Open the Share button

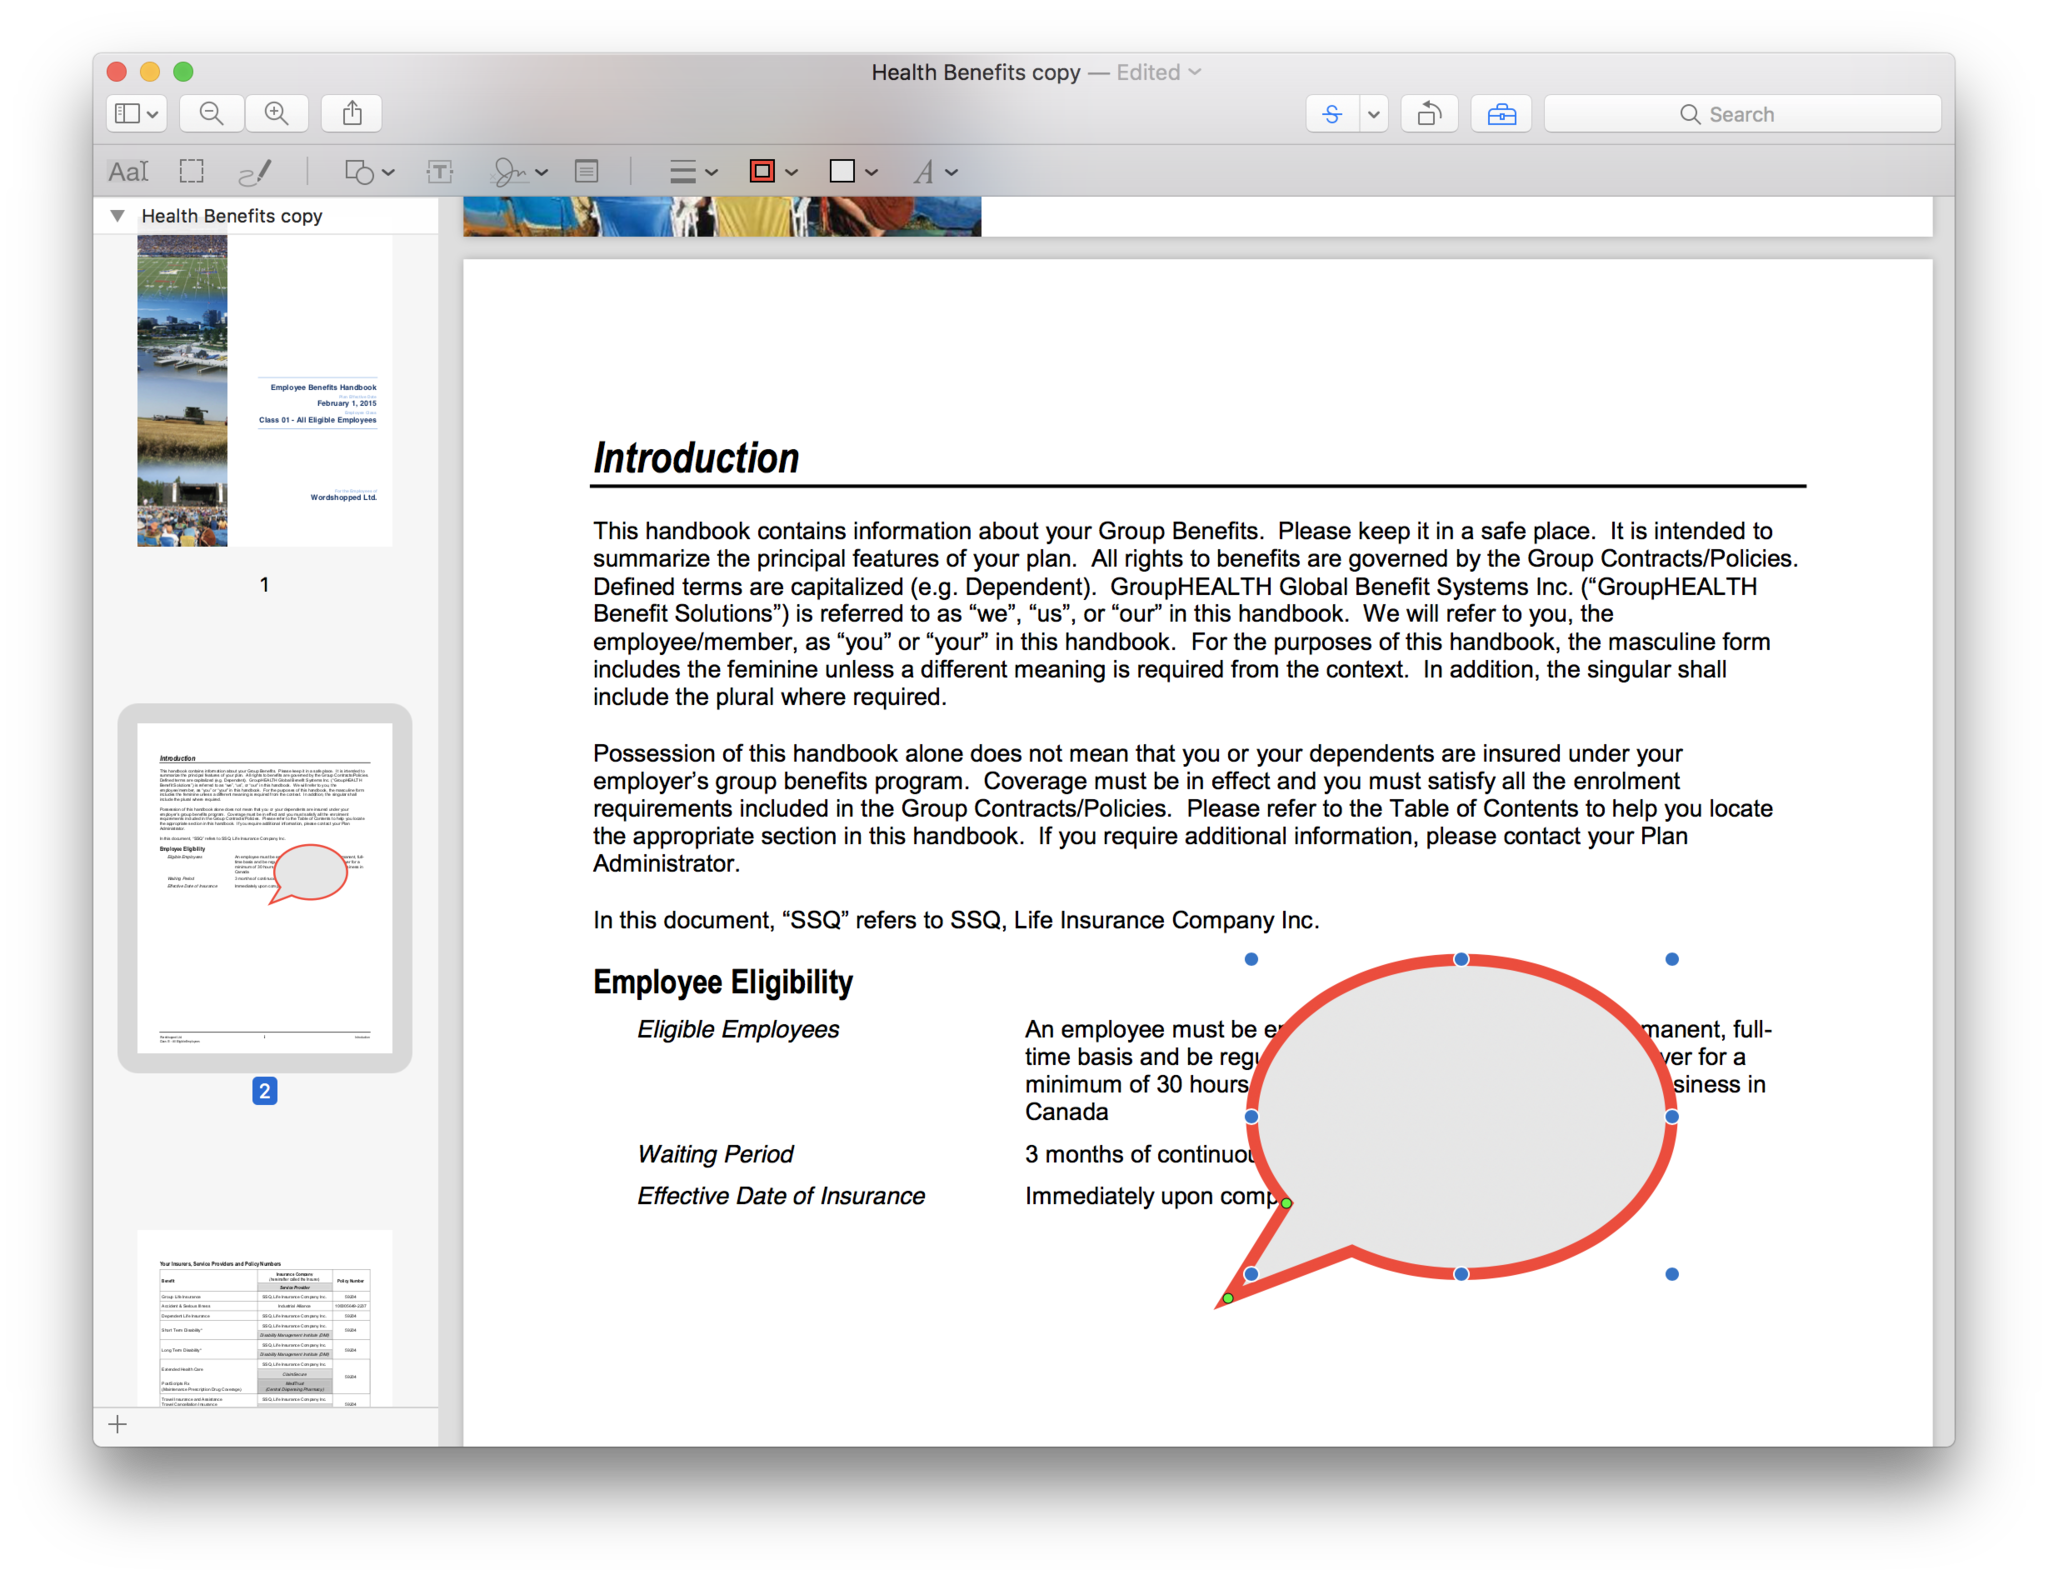click(352, 114)
